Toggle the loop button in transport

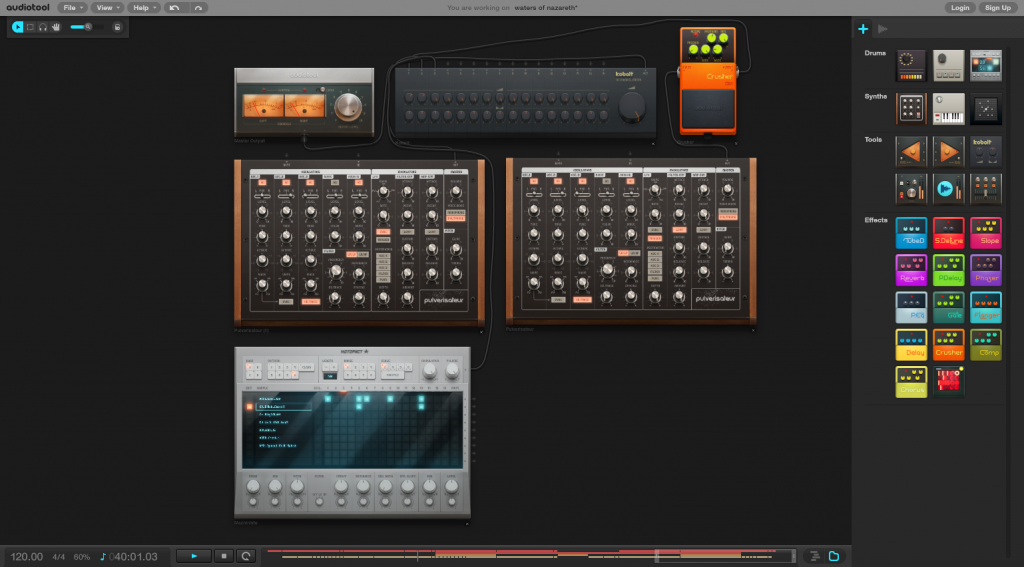coord(246,556)
